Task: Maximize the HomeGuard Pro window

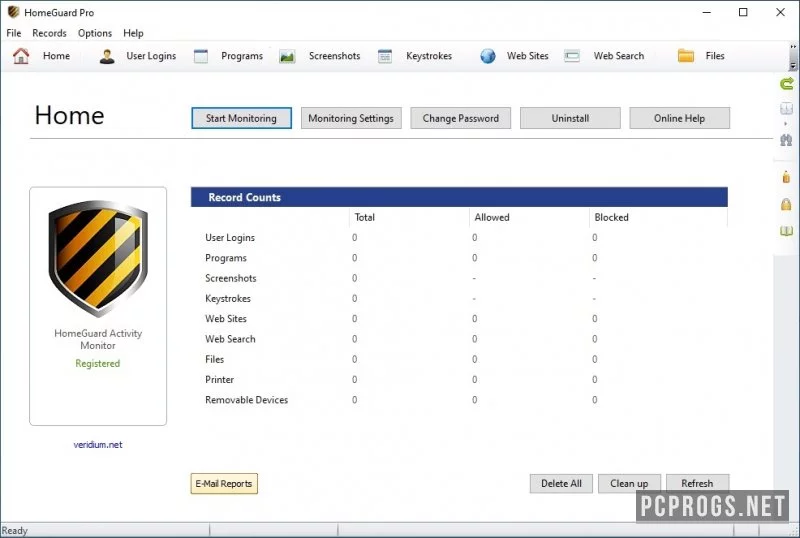Action: click(x=743, y=12)
